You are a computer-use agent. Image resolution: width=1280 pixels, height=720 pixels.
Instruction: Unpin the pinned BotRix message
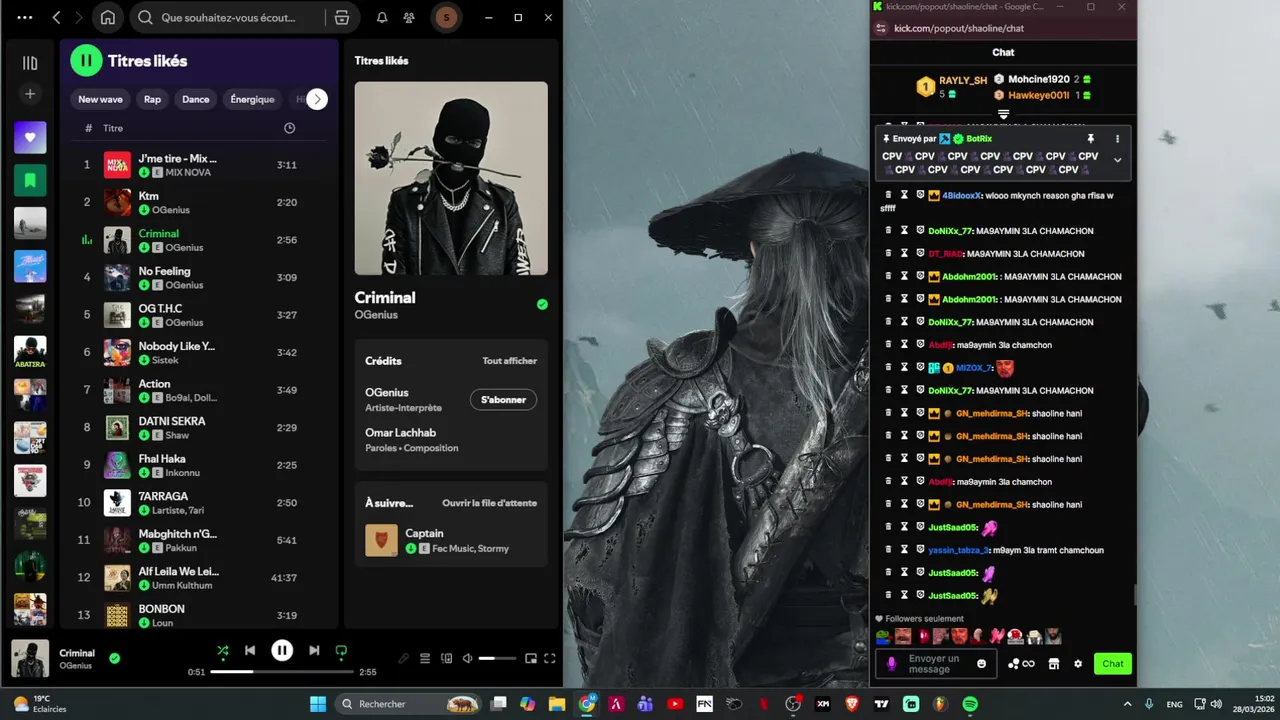click(1090, 139)
